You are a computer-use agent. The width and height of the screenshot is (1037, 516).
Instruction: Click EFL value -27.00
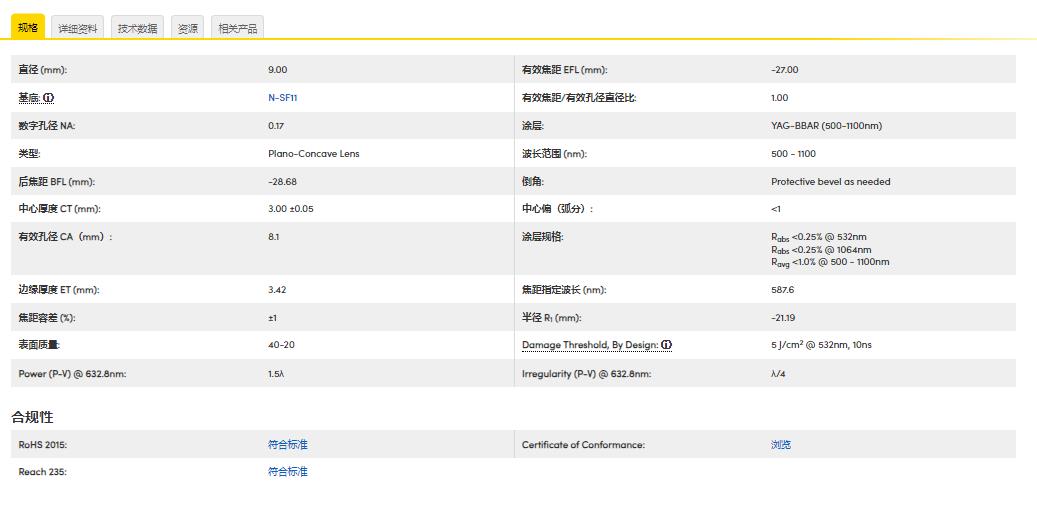785,69
